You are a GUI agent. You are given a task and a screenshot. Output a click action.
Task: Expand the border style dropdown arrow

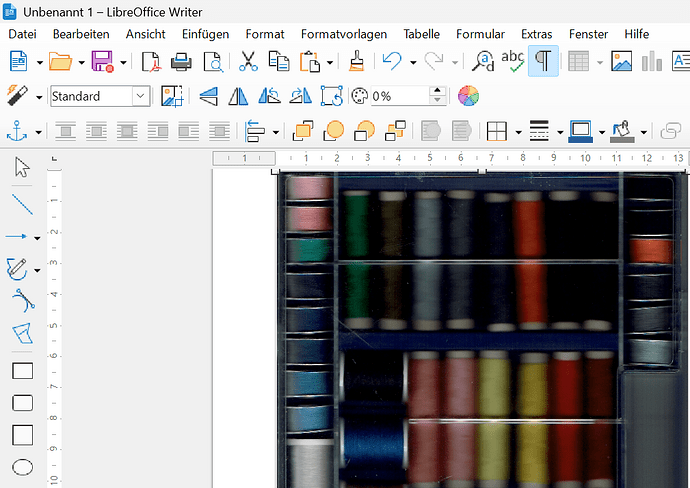tap(560, 132)
